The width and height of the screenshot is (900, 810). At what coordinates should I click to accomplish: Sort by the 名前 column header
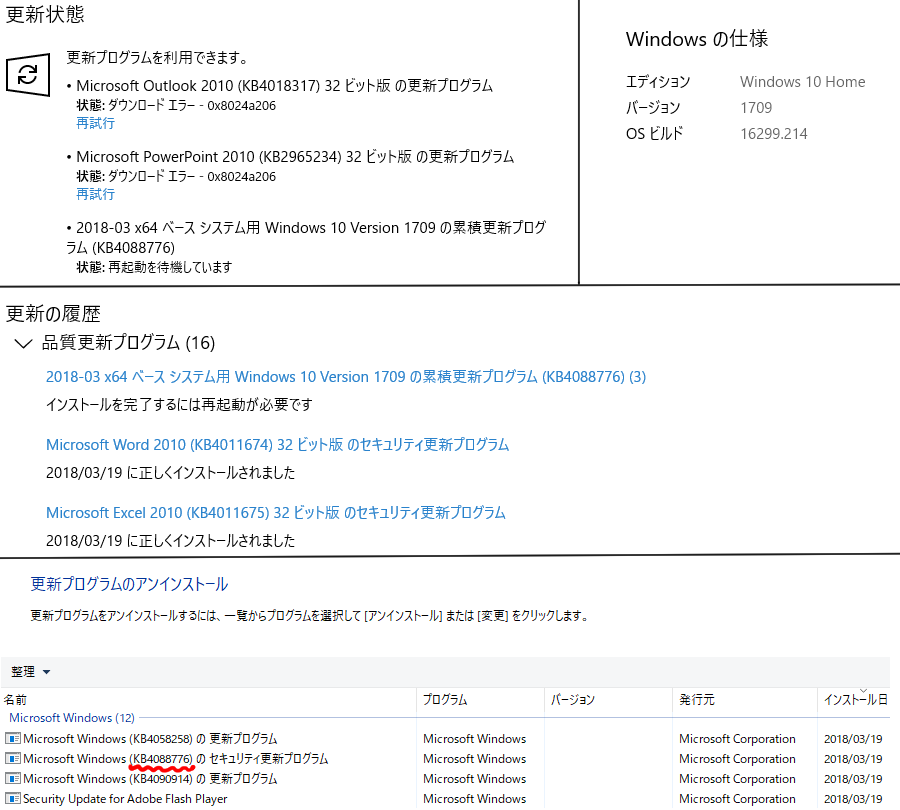(x=15, y=700)
